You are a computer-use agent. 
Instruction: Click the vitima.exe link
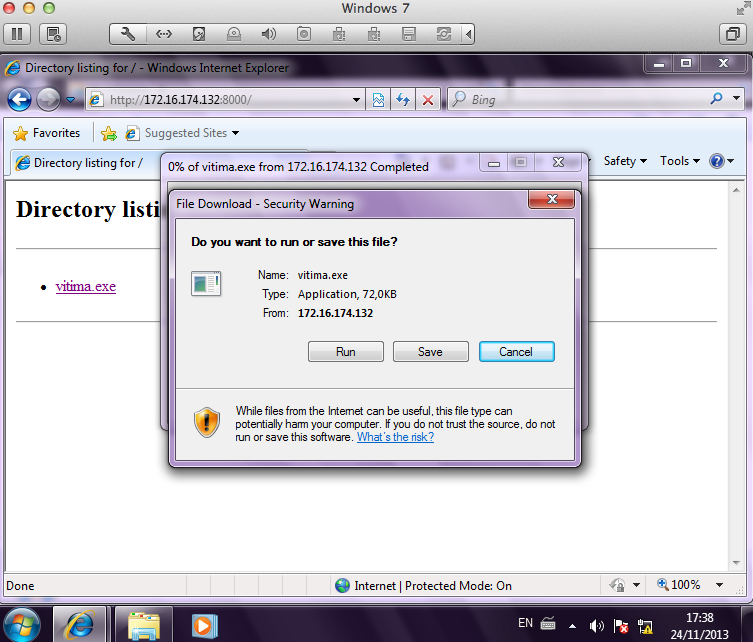(85, 287)
